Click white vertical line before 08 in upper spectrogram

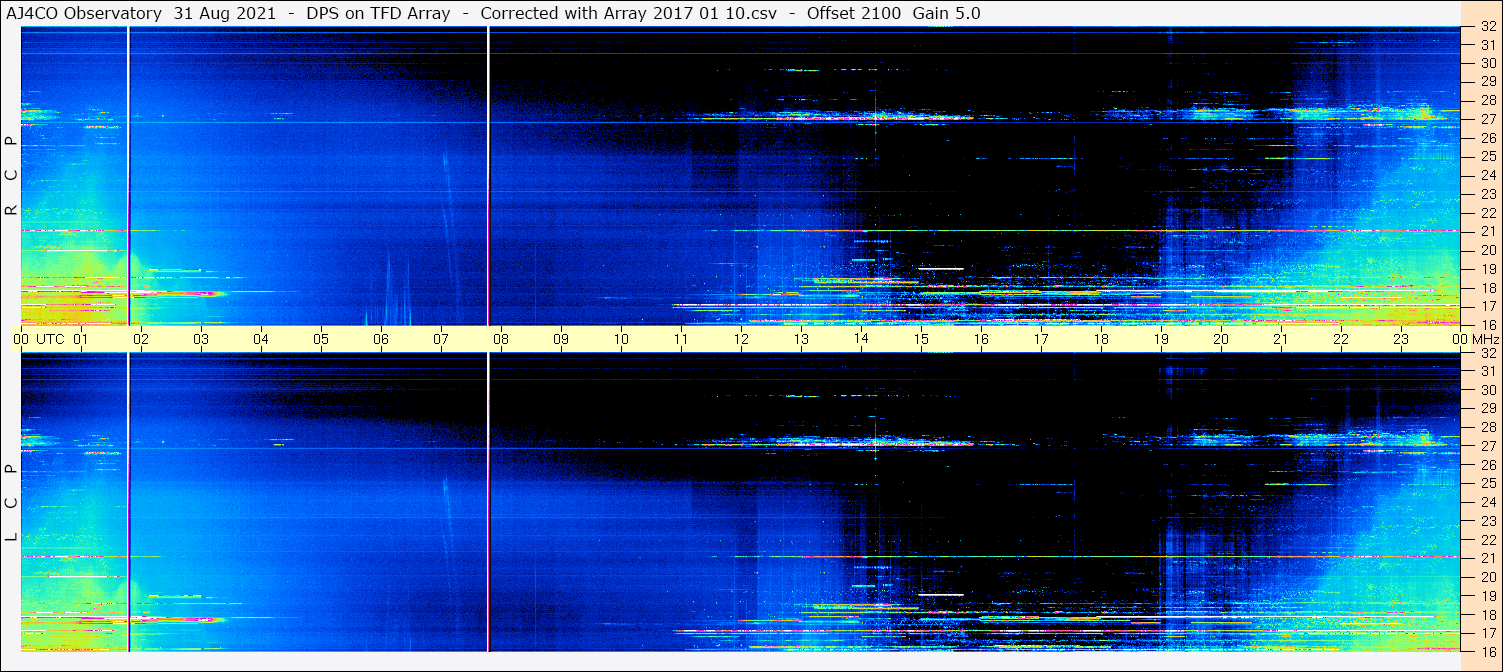point(488,175)
